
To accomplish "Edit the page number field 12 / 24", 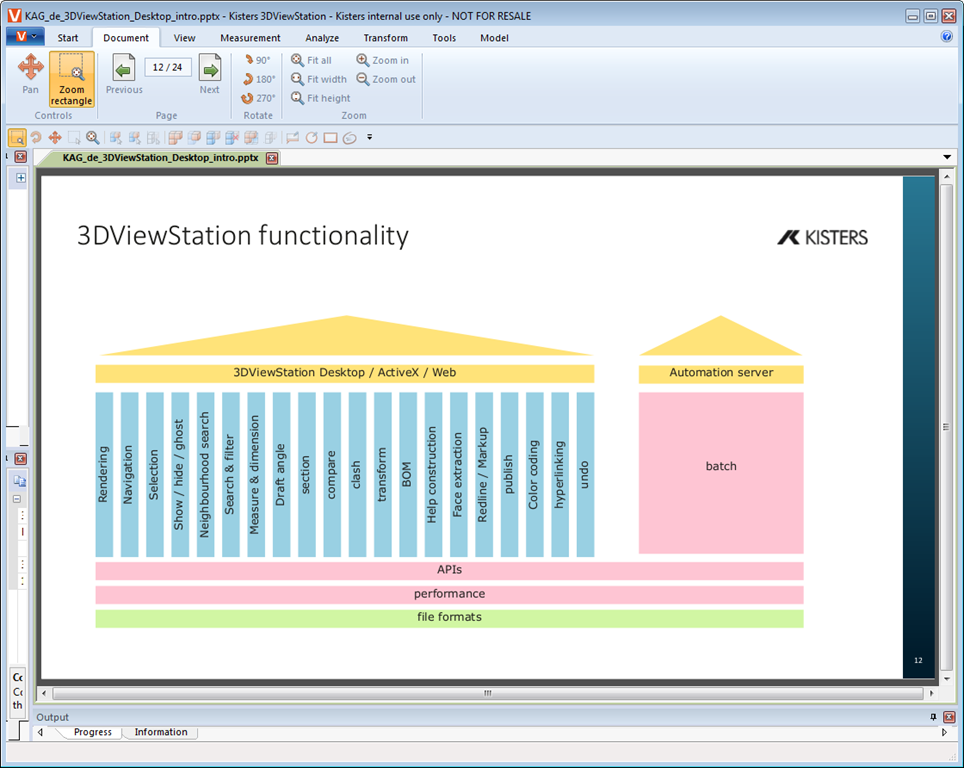I will (168, 67).
